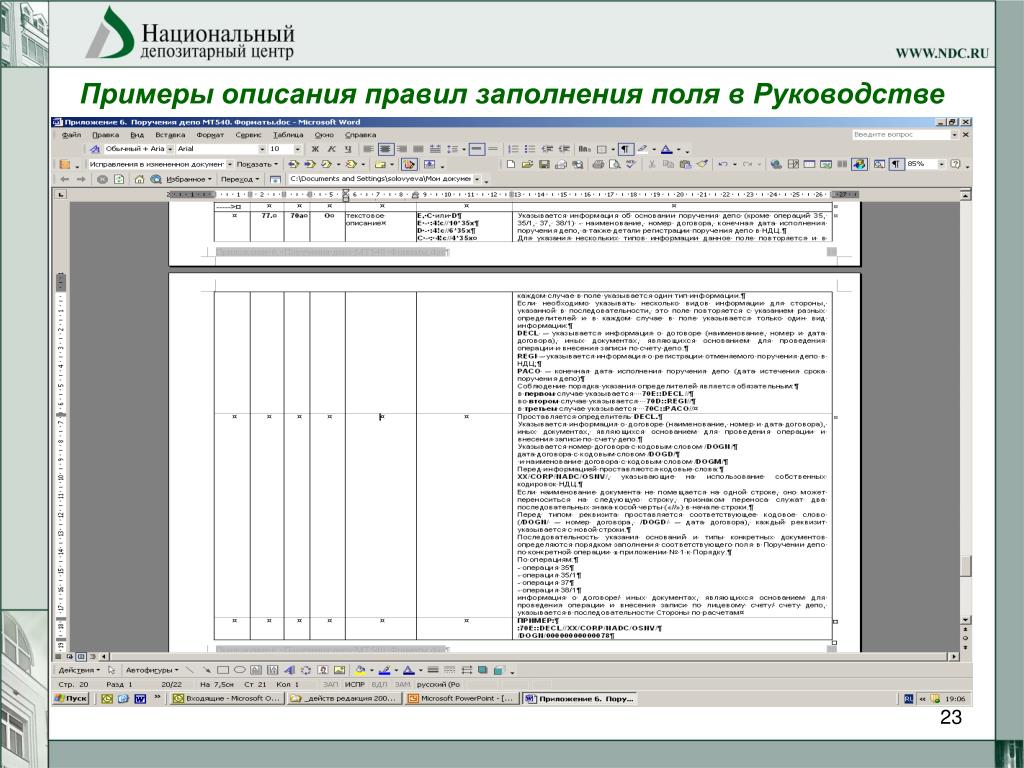Viewport: 1024px width, 768px height.
Task: Toggle underline formatting (Ч)
Action: pyautogui.click(x=348, y=149)
